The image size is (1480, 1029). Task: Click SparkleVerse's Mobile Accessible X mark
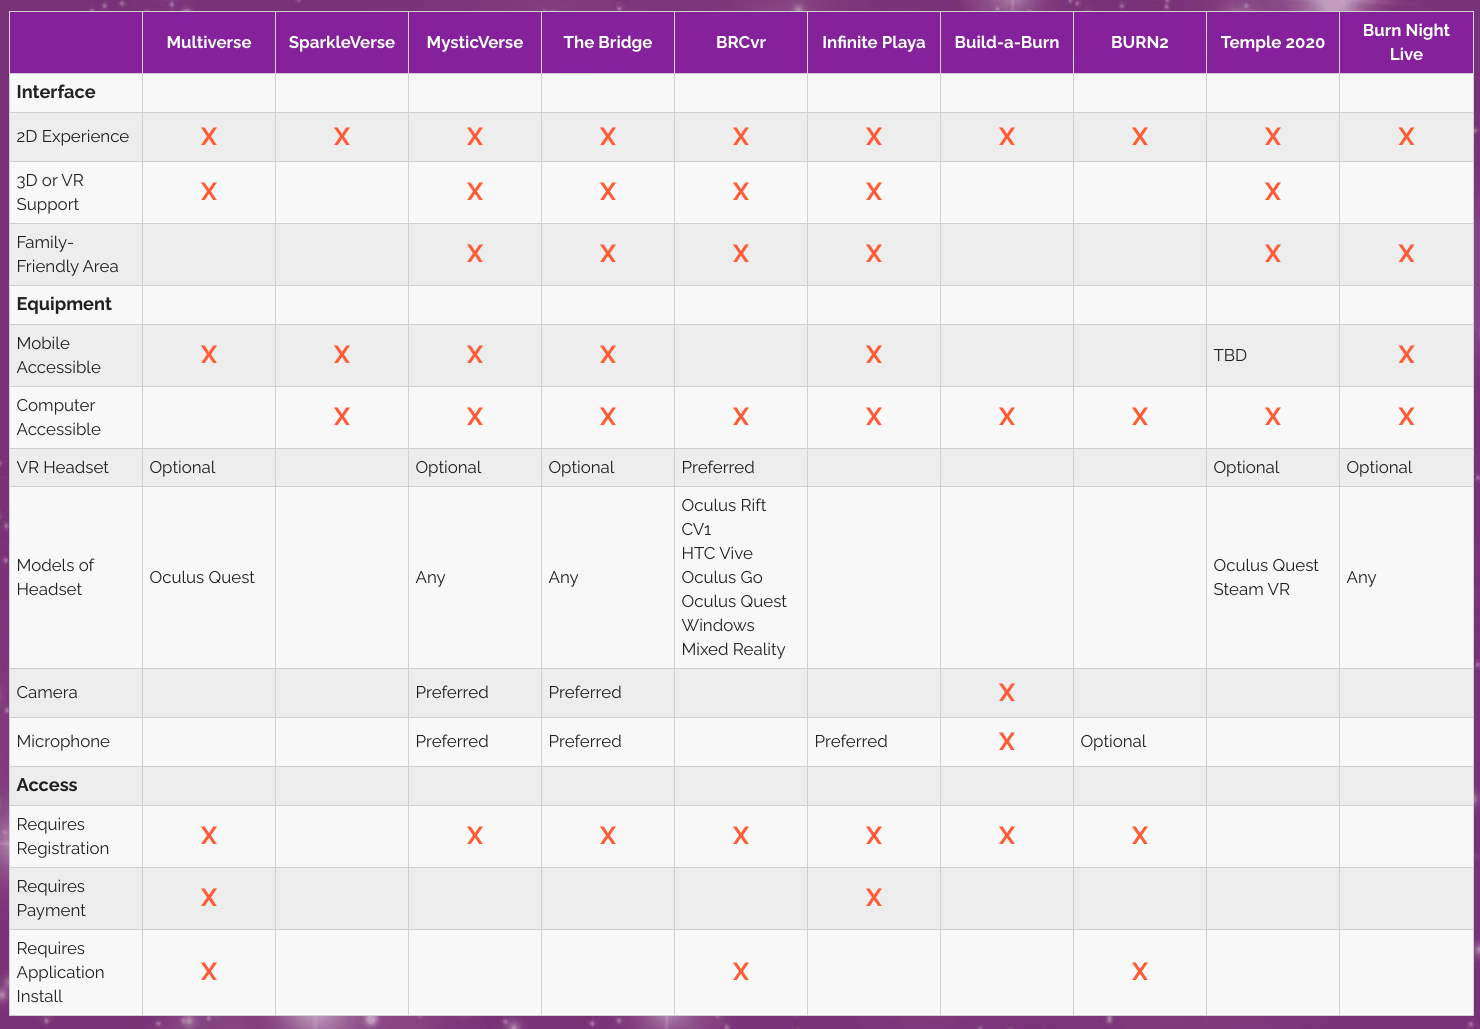342,355
